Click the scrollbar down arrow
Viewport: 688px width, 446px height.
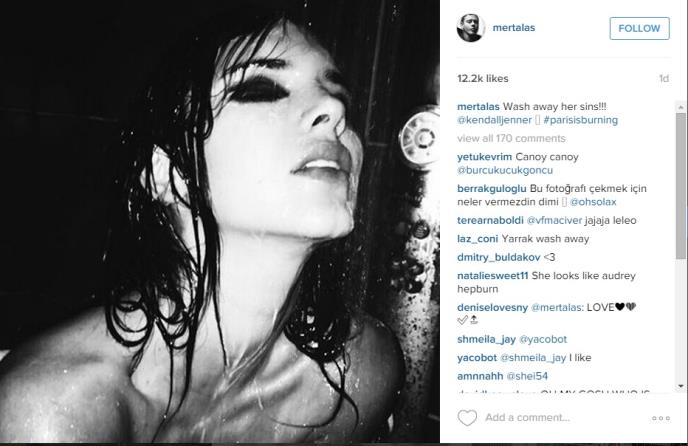(x=681, y=386)
